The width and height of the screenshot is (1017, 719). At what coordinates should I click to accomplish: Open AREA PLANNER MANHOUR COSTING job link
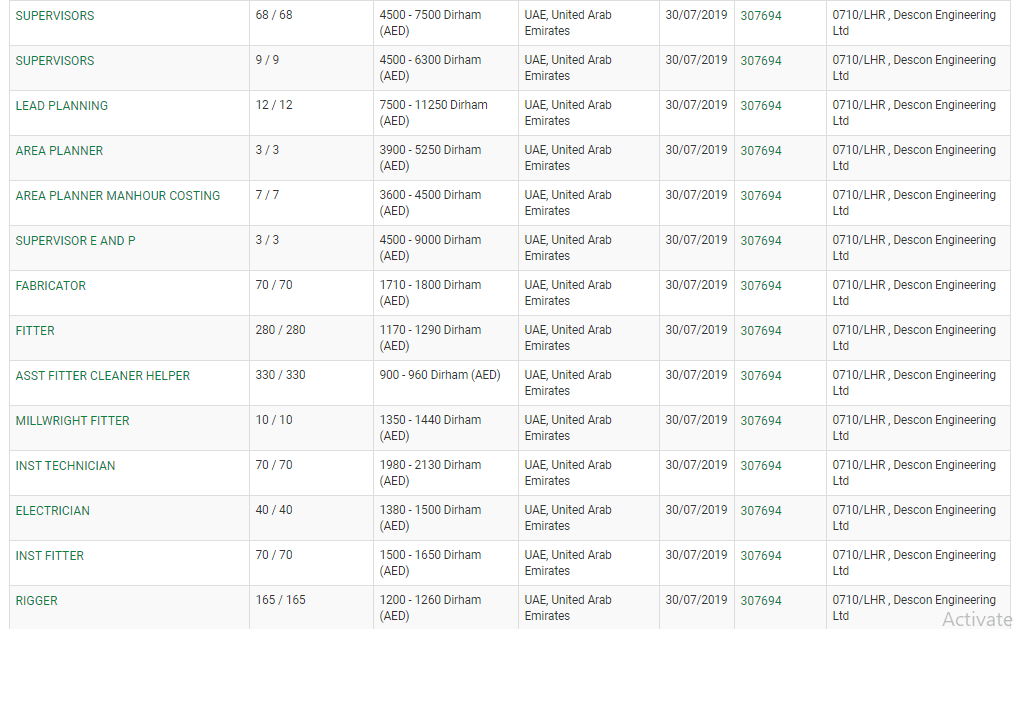[x=117, y=196]
